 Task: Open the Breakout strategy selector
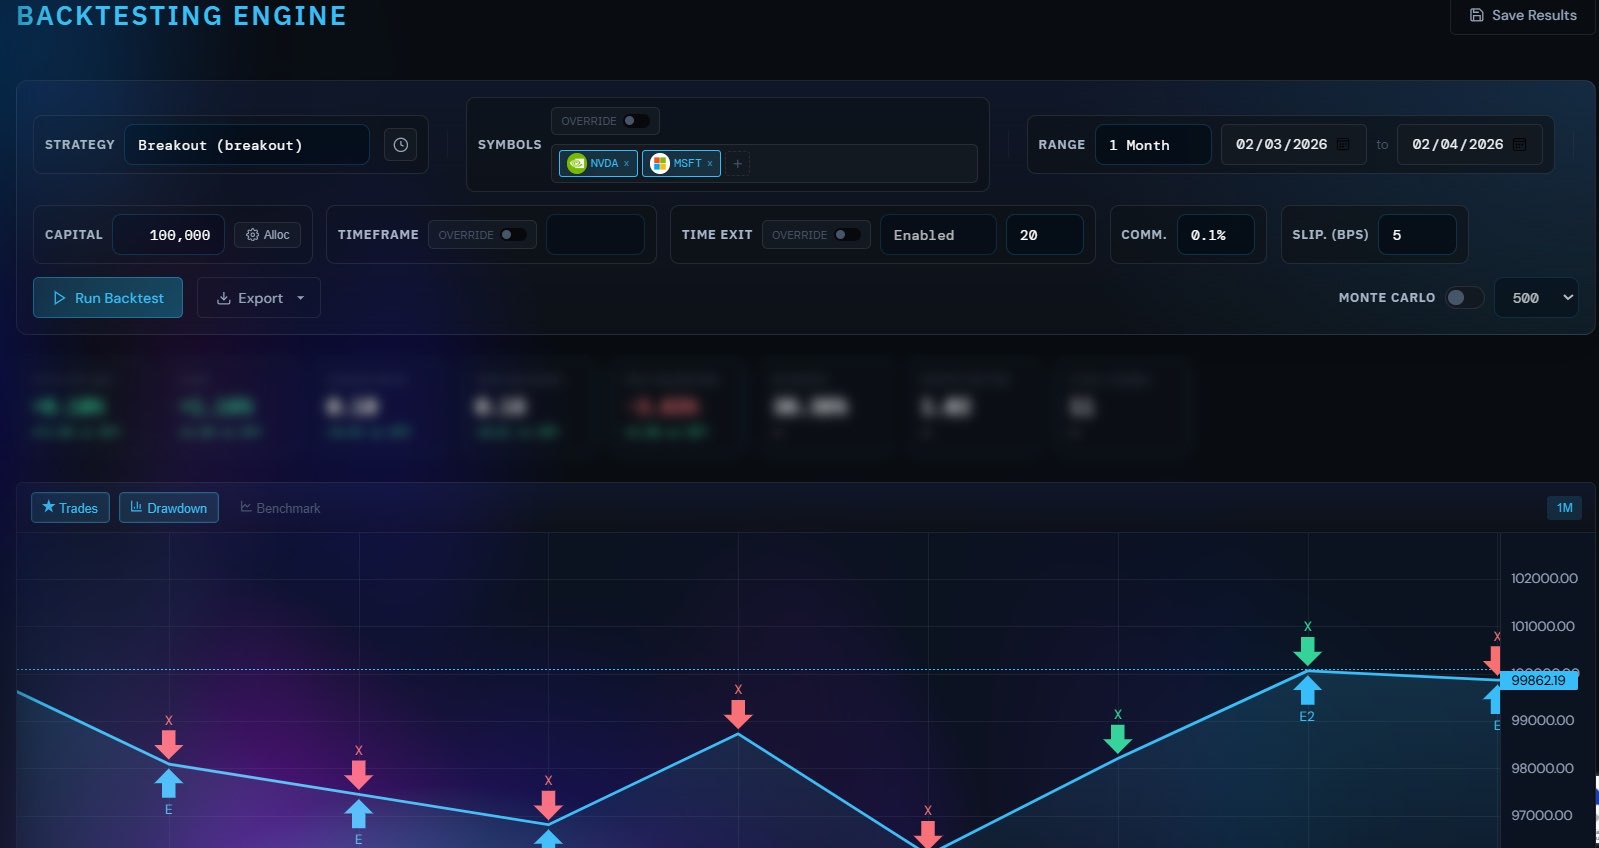pos(247,145)
